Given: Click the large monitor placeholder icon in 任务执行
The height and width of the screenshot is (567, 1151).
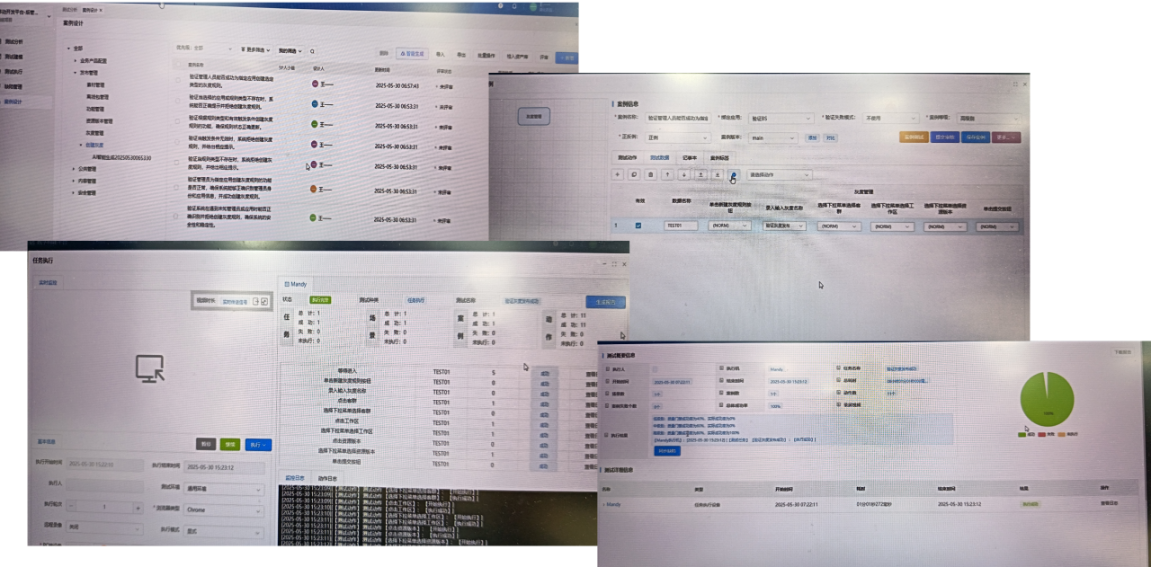Looking at the screenshot, I should (x=150, y=368).
